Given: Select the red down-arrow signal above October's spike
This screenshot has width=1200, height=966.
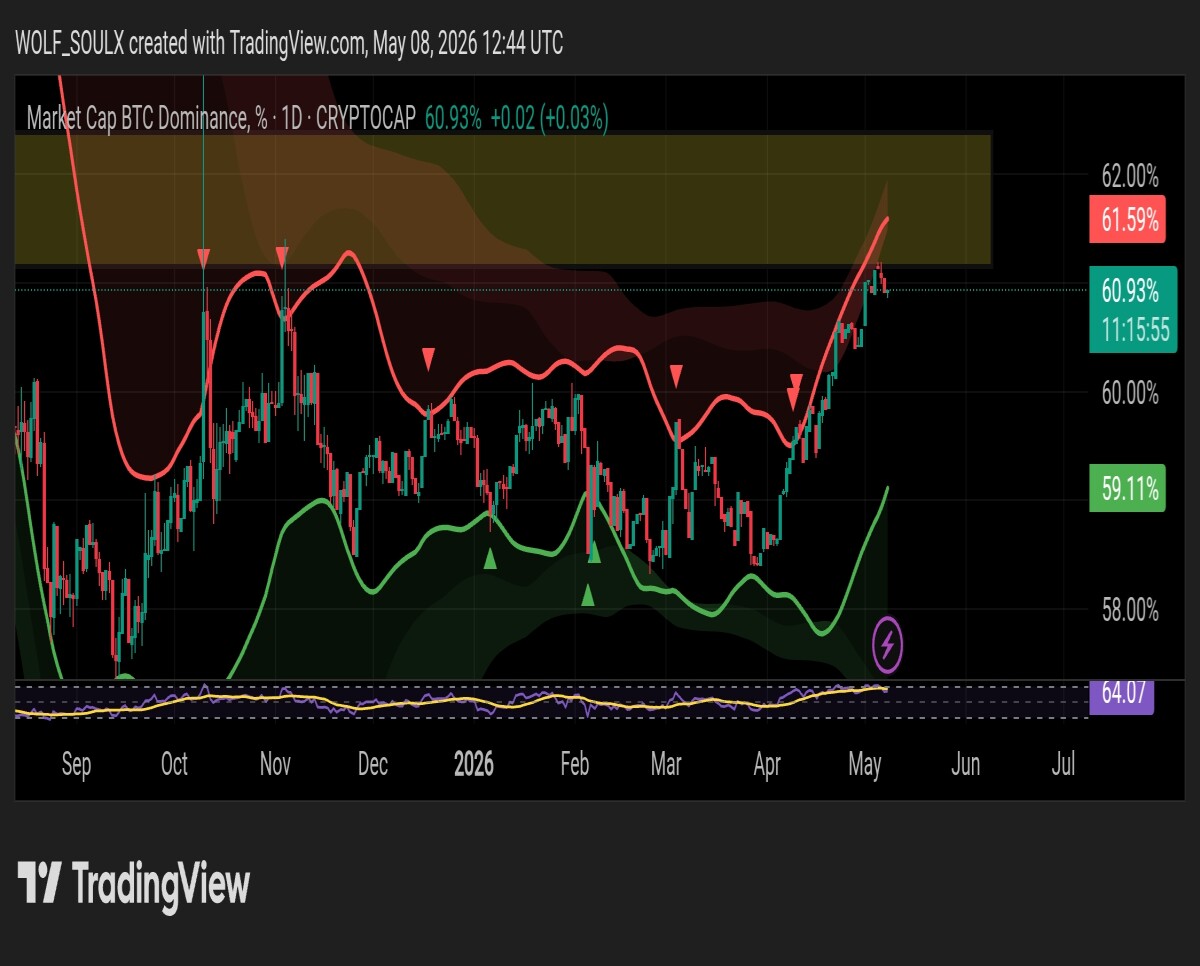Looking at the screenshot, I should click(204, 258).
